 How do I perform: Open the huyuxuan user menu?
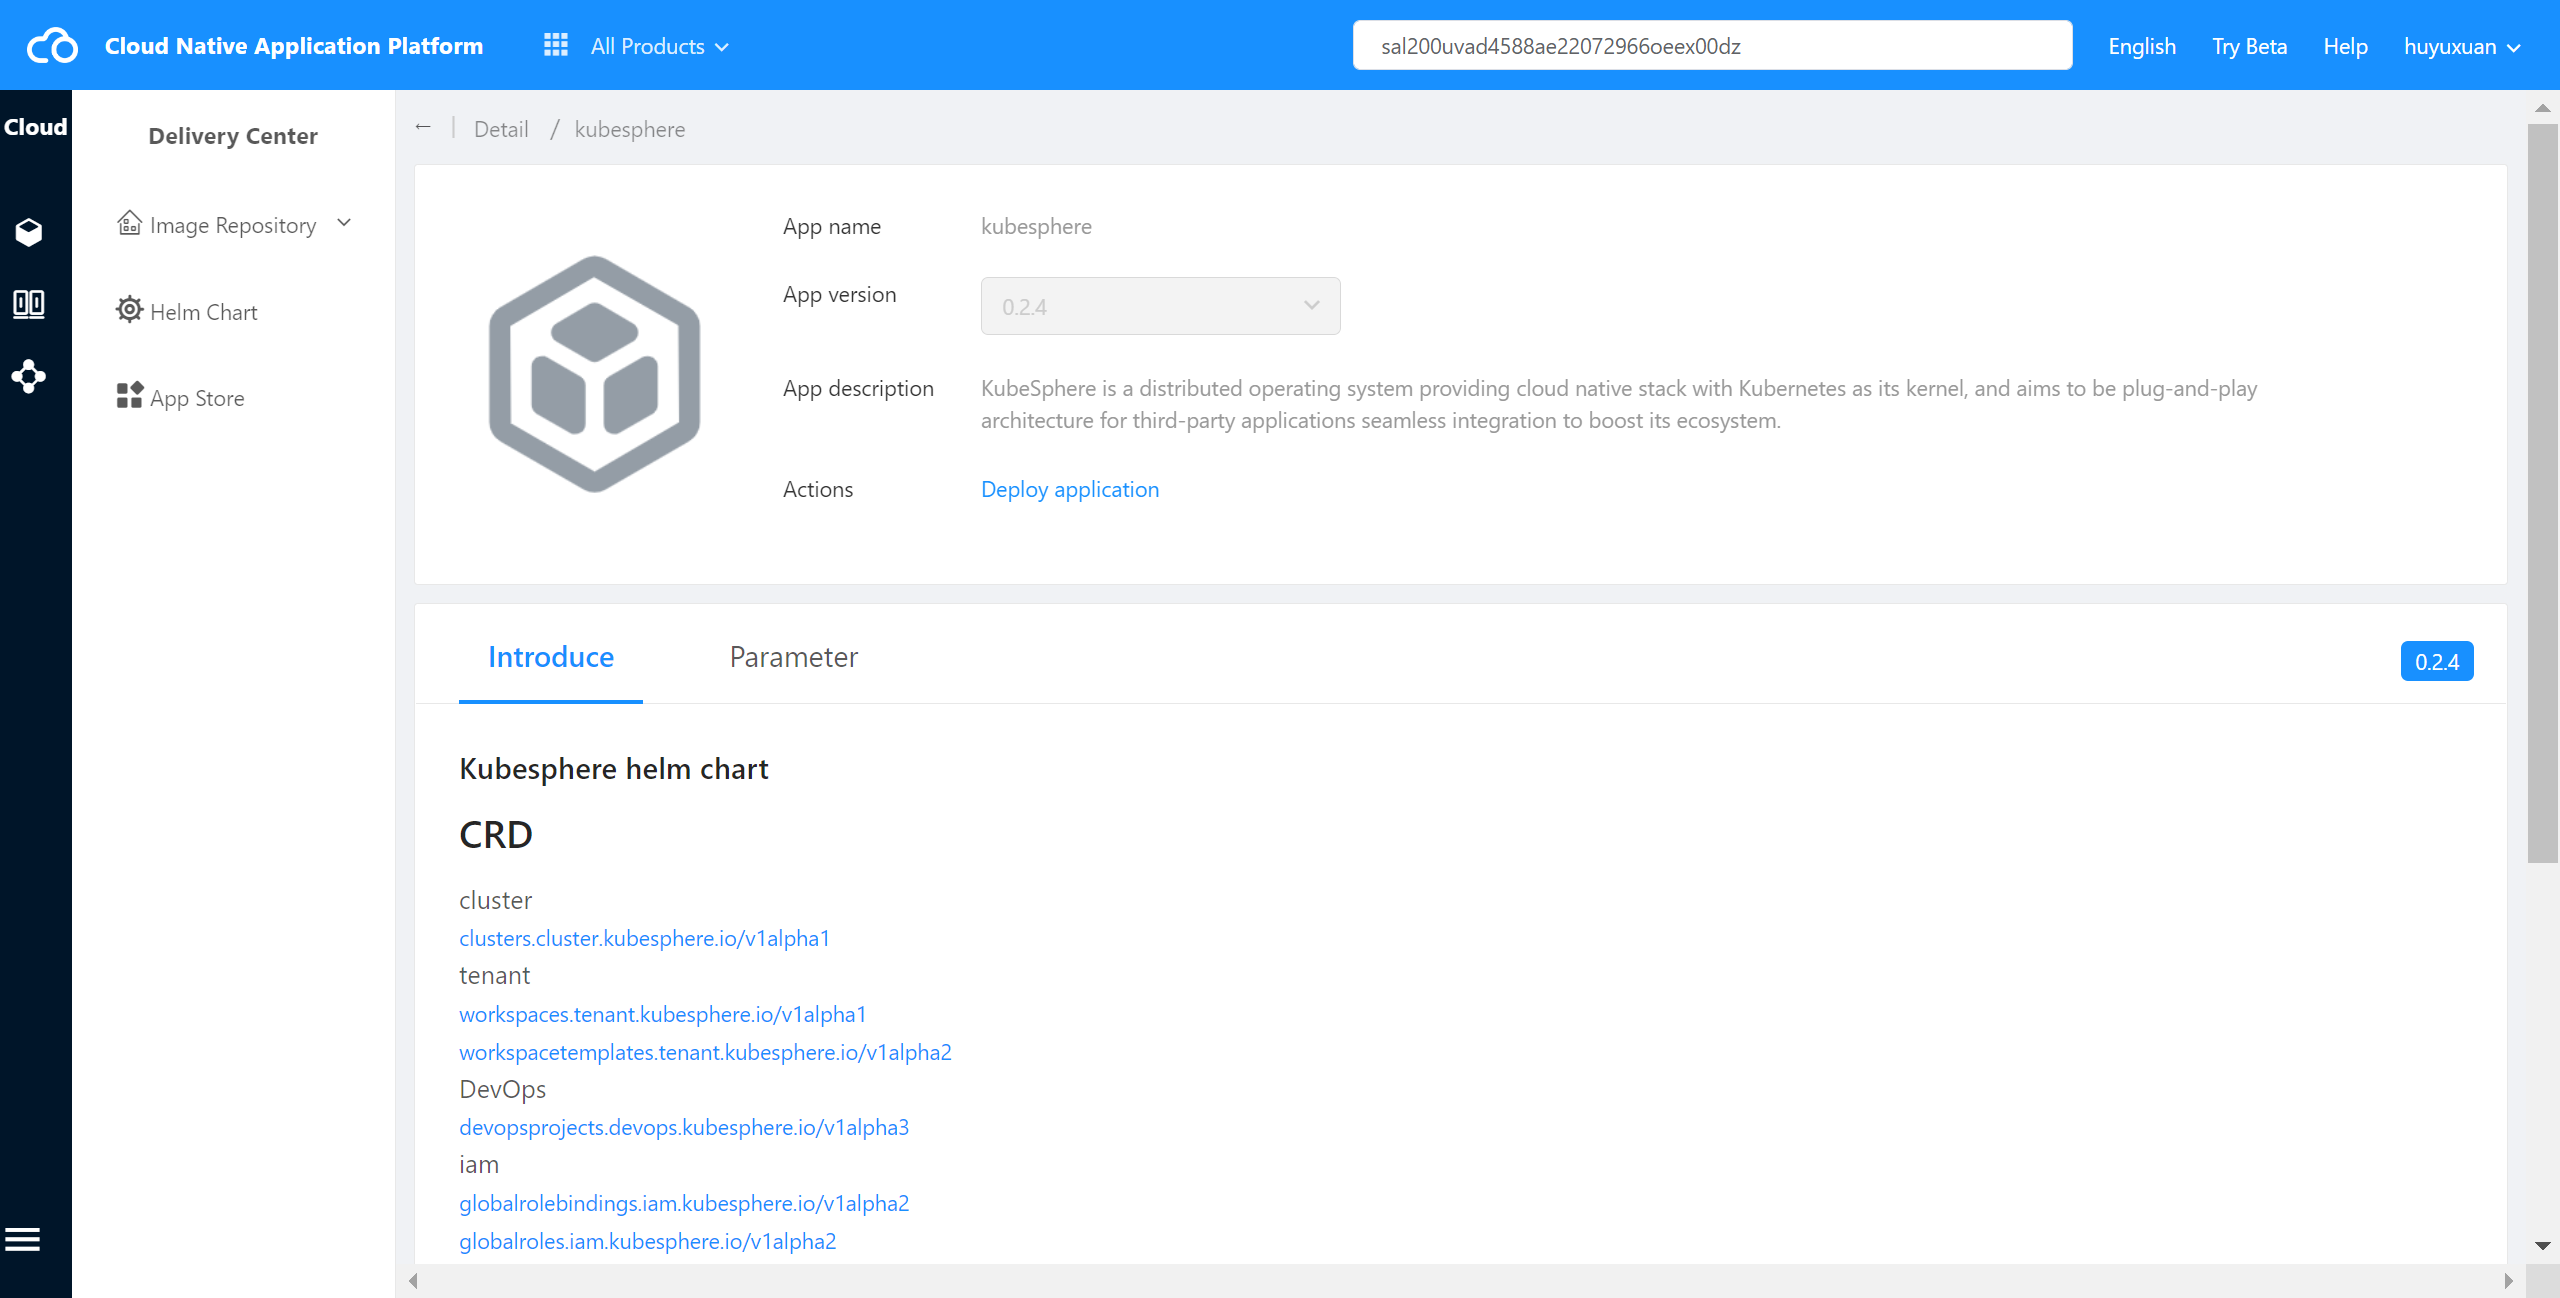(2462, 46)
